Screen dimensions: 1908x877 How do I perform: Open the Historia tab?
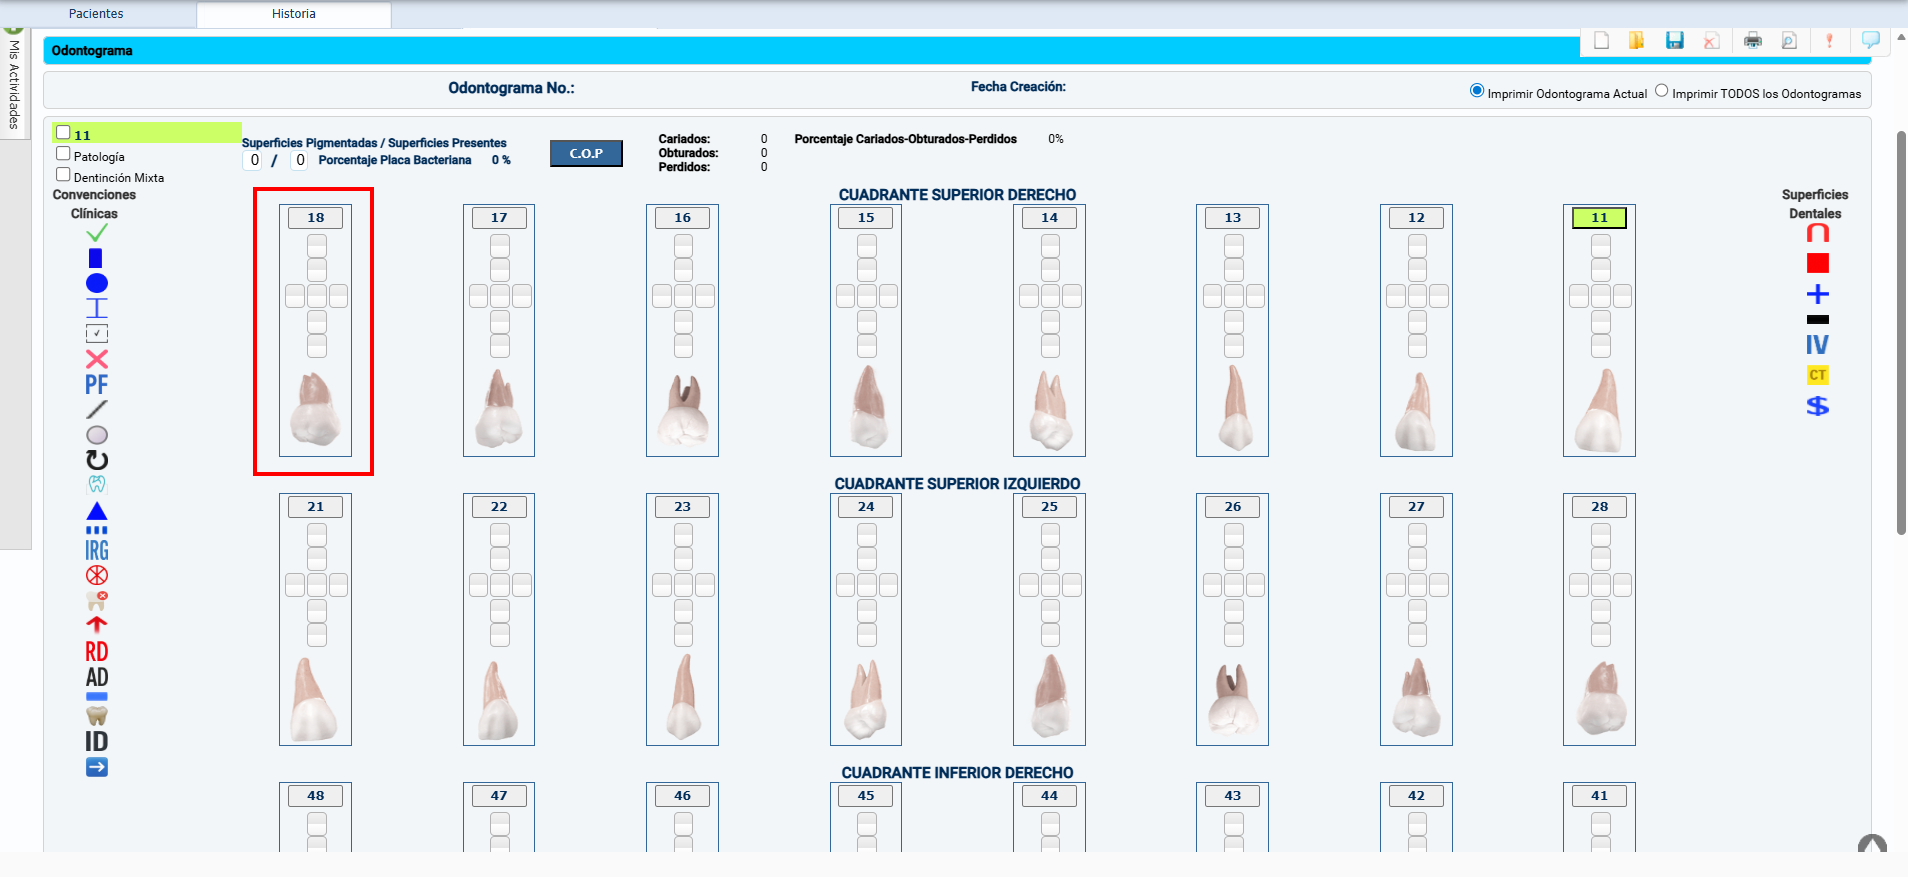click(293, 14)
